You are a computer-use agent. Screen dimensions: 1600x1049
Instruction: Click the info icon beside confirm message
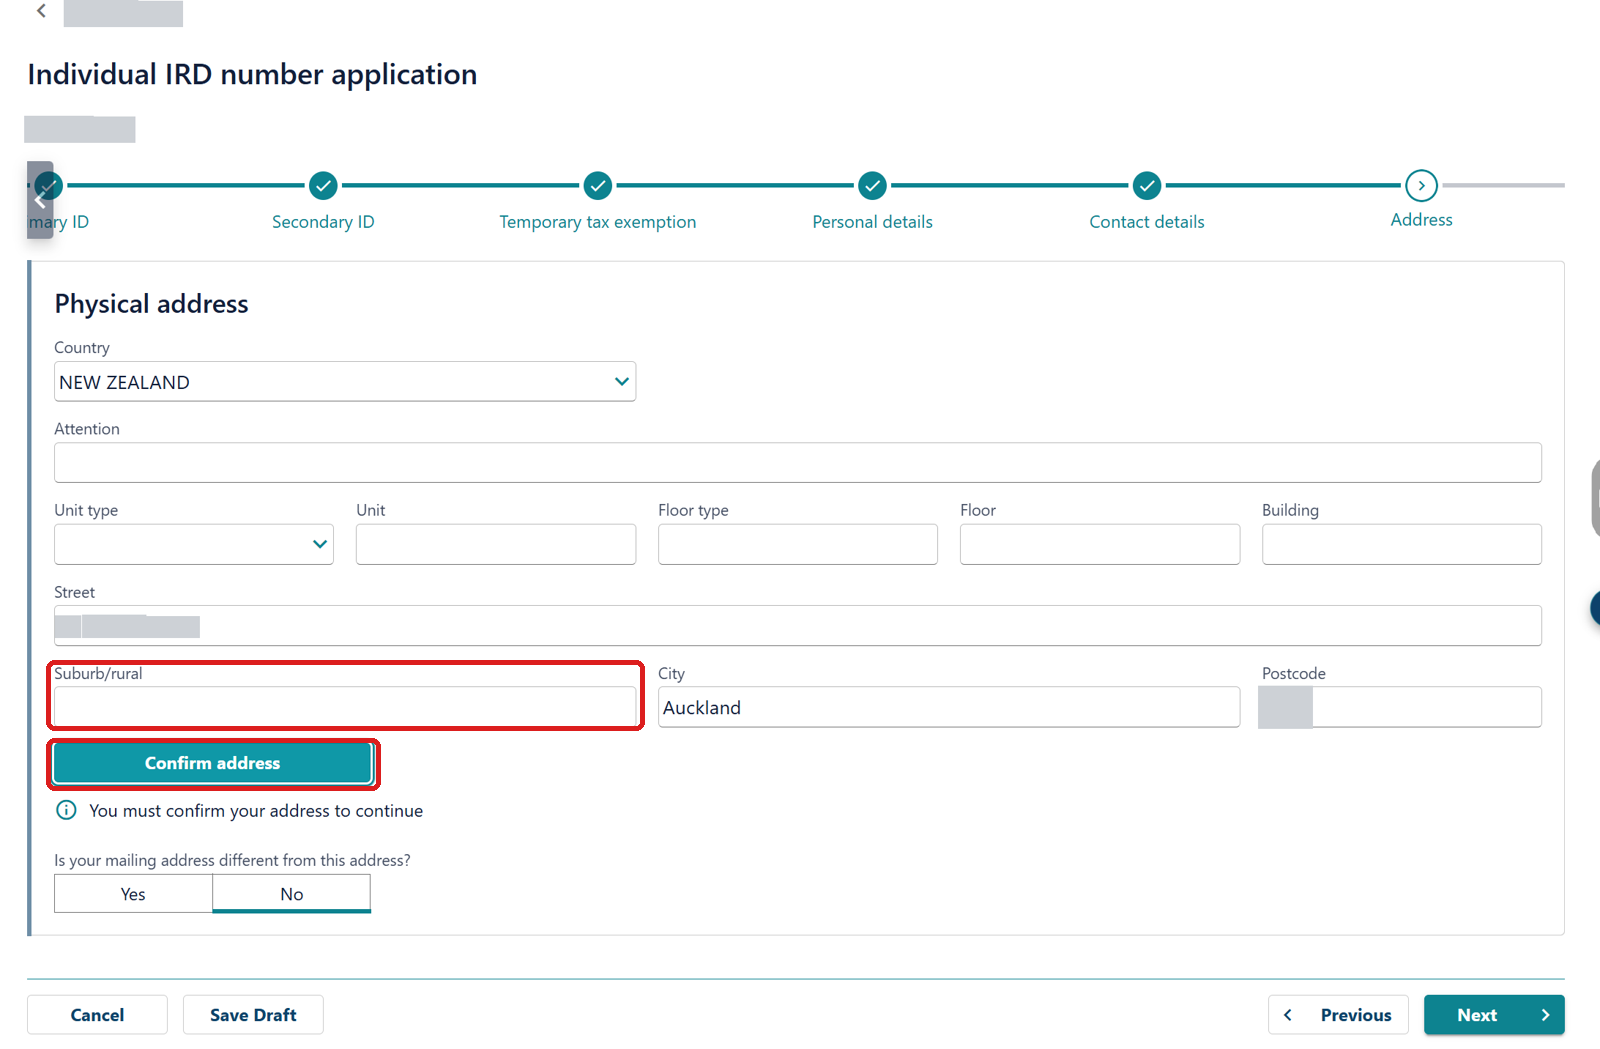coord(66,810)
